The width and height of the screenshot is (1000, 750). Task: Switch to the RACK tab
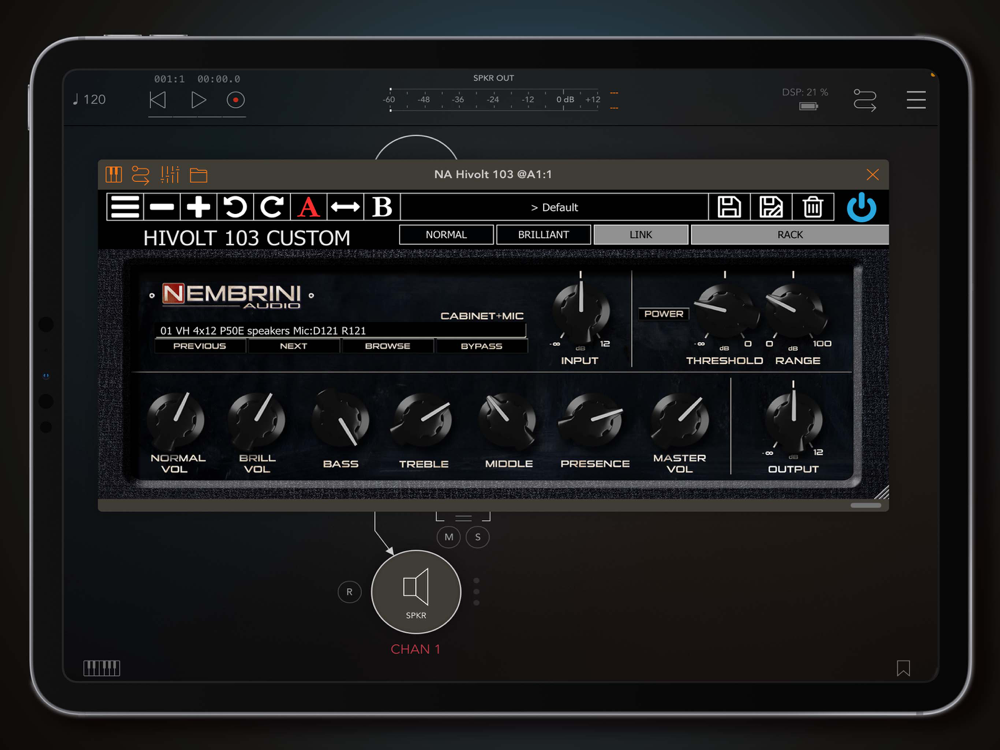click(790, 235)
